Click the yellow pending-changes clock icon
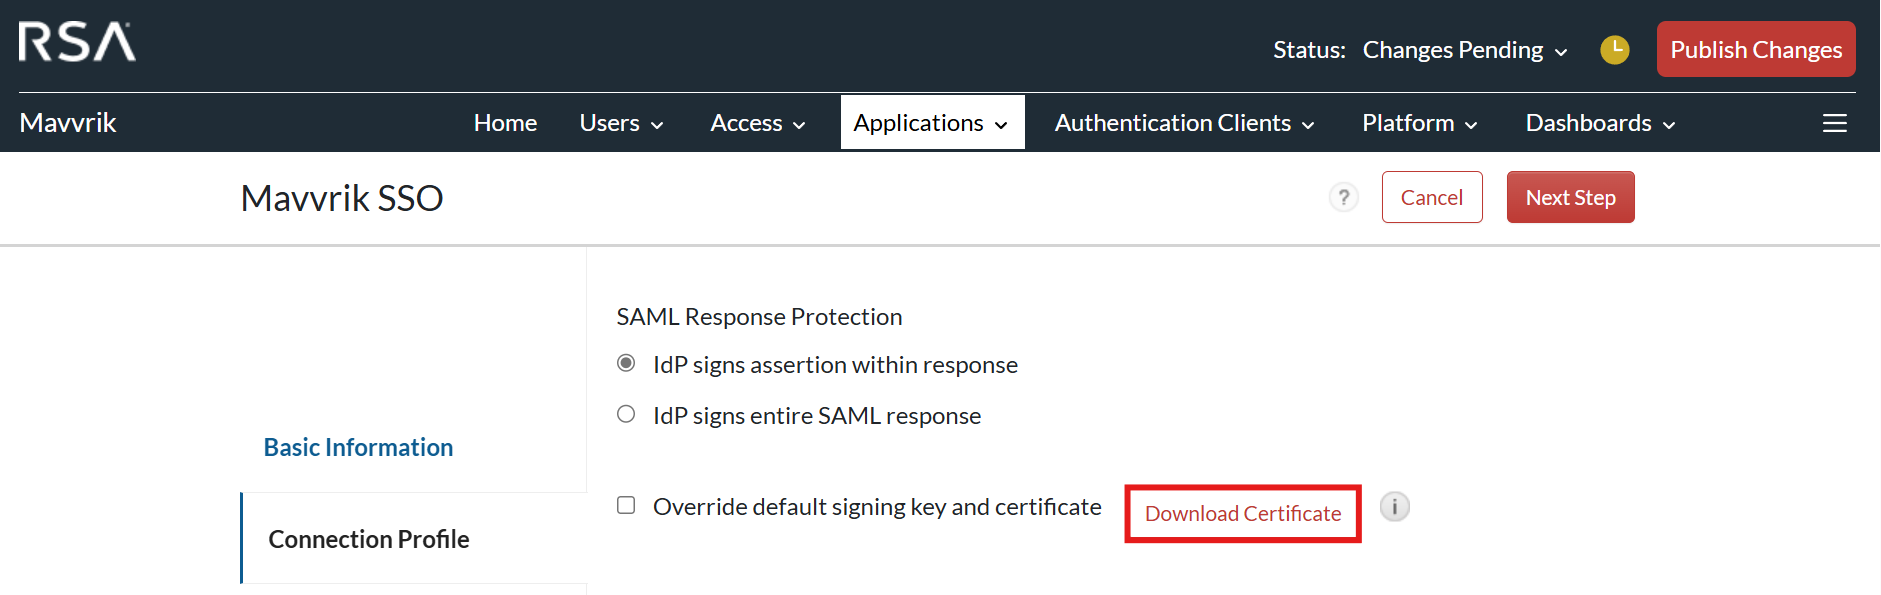The image size is (1881, 595). pos(1614,50)
